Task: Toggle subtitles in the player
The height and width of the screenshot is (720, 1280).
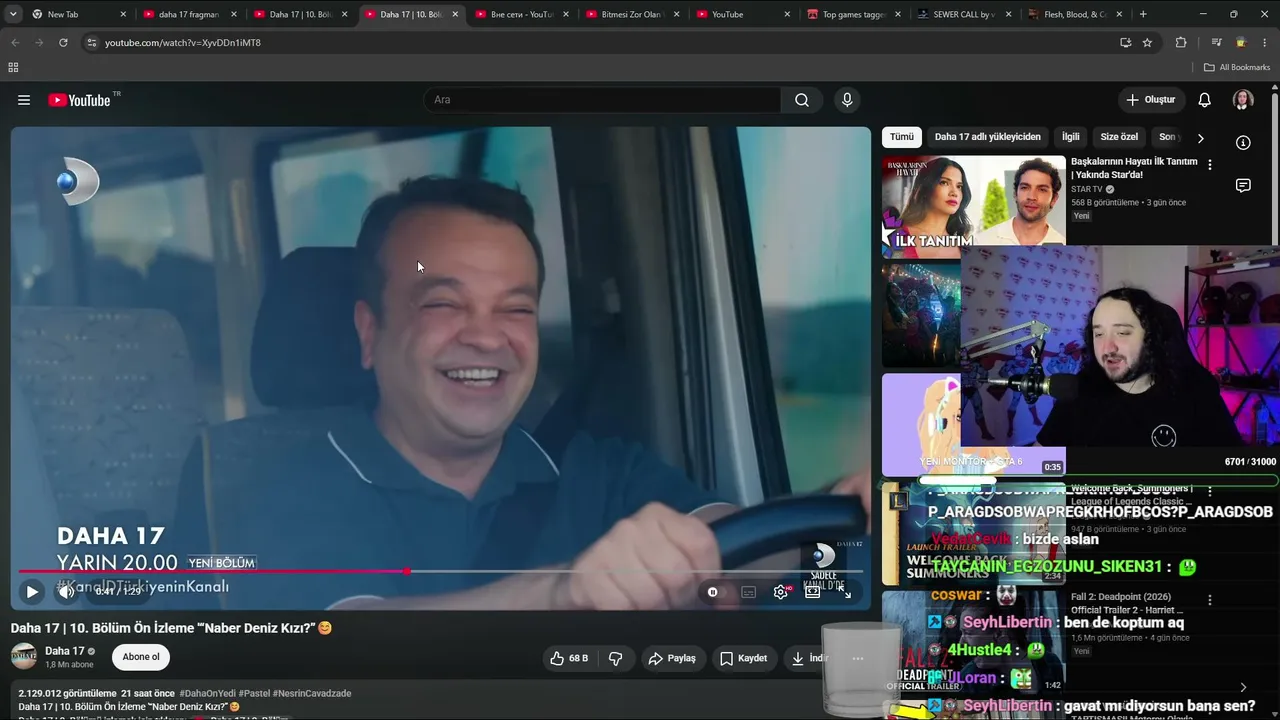Action: [748, 592]
